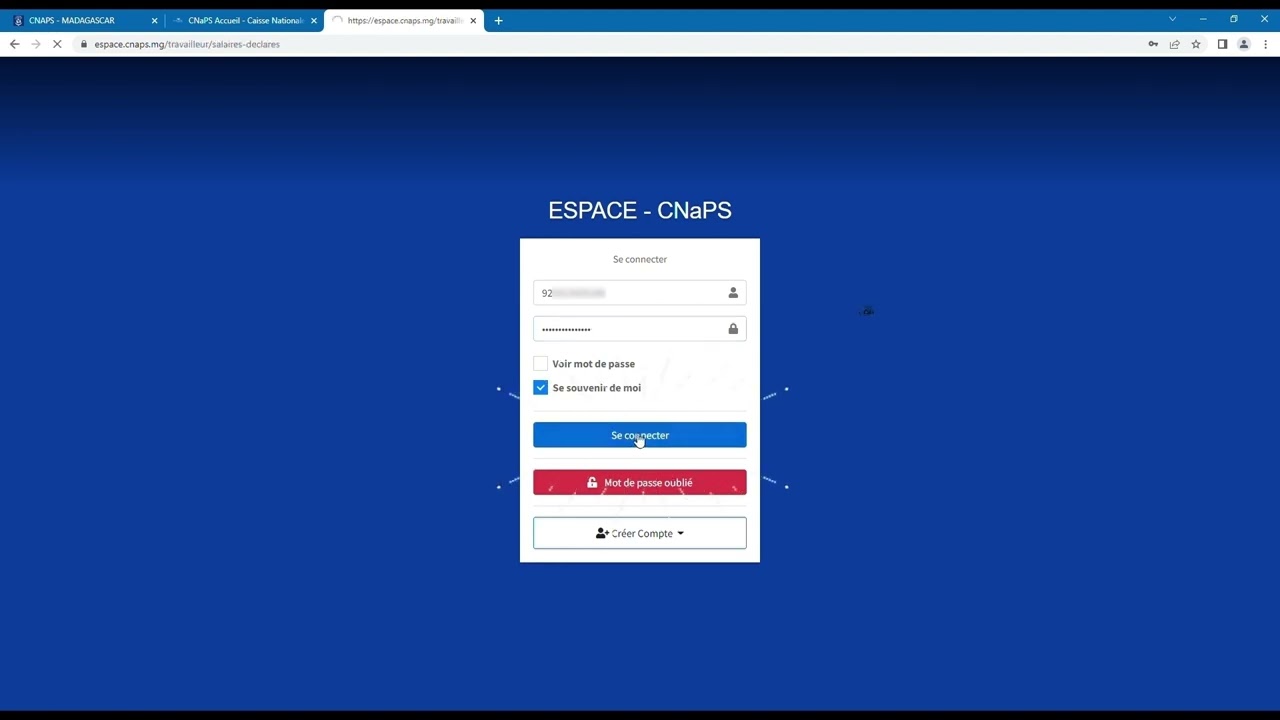The image size is (1280, 720).
Task: Restore down the browser window
Action: (x=1234, y=19)
